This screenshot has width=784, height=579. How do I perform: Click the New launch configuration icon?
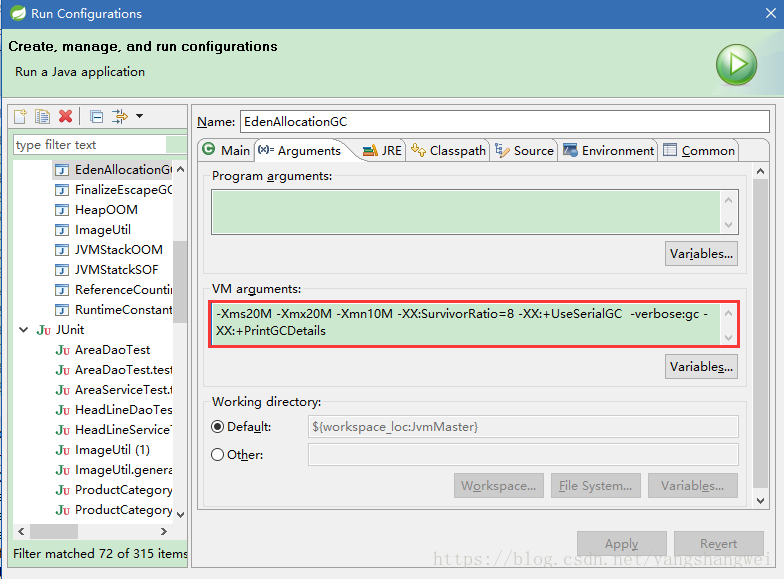coord(20,116)
